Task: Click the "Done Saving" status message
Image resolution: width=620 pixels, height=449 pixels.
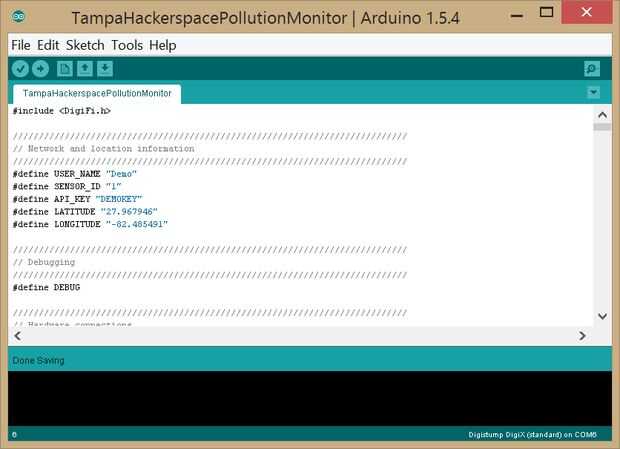Action: [x=38, y=360]
